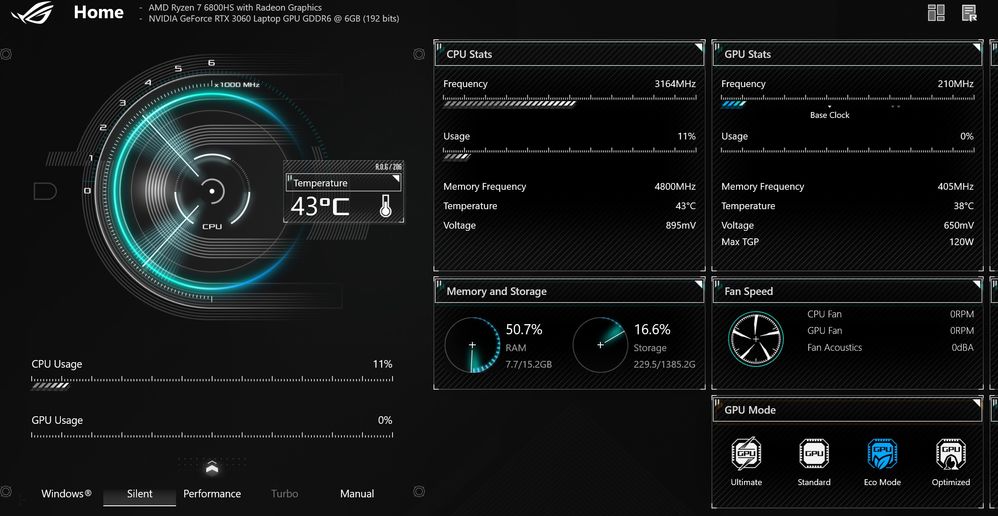Click the Storage usage gauge

coord(600,345)
